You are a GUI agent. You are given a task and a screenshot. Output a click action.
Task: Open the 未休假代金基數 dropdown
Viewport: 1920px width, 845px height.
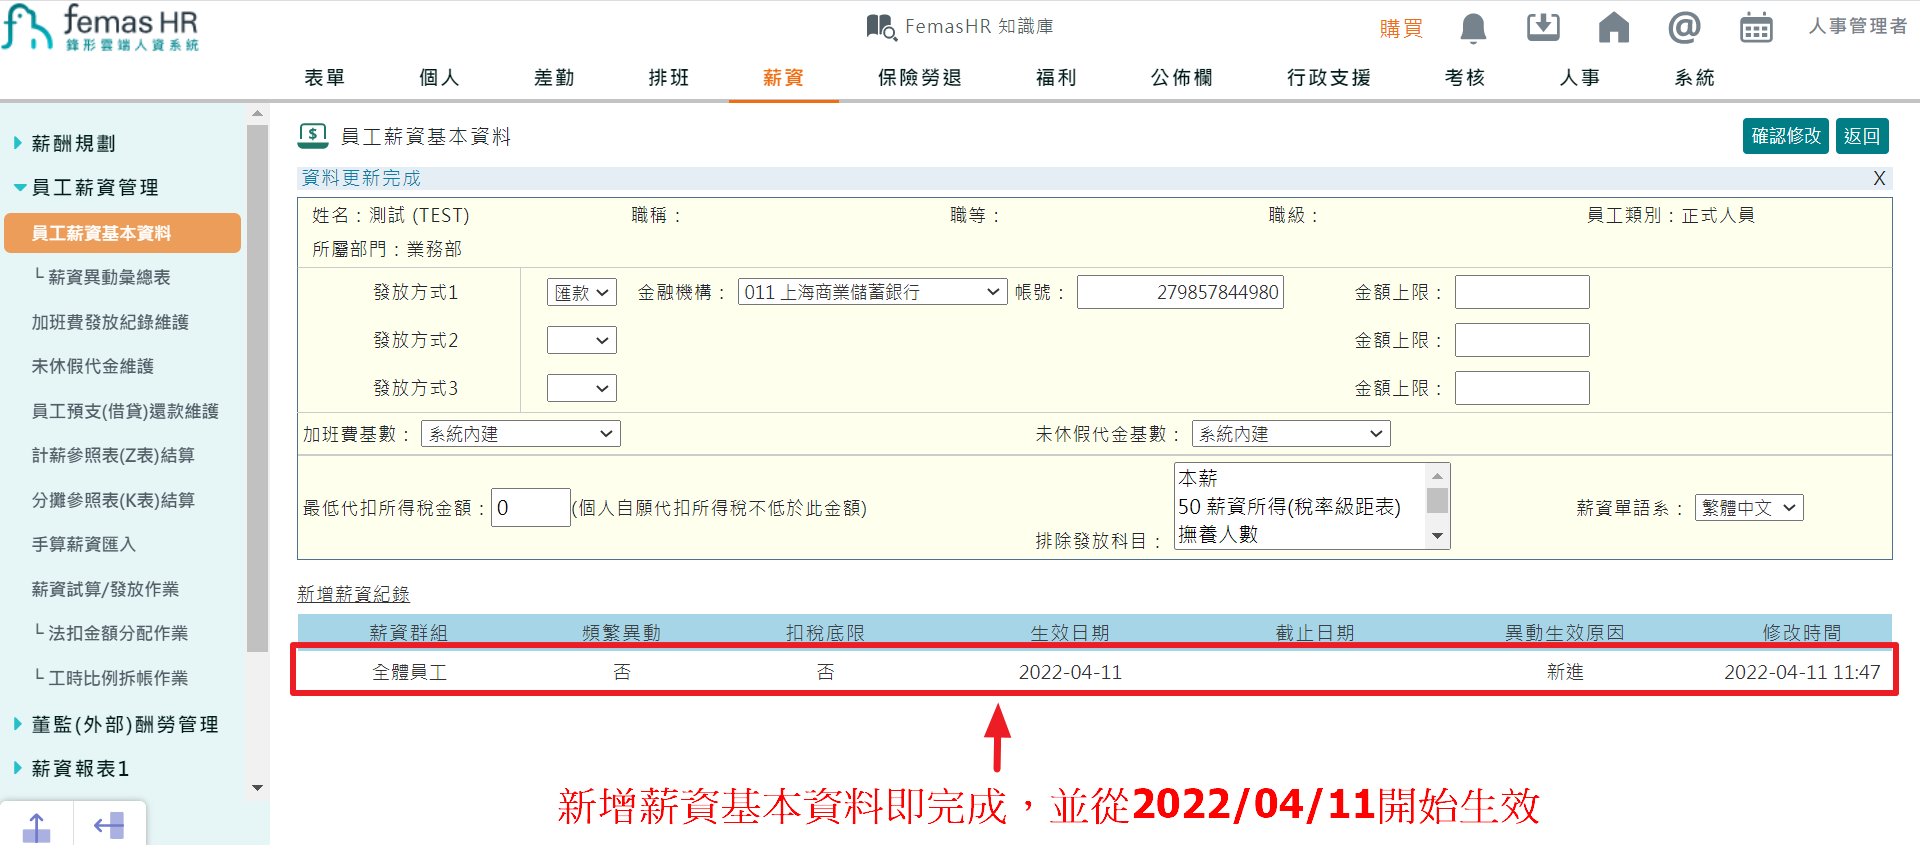[1291, 434]
